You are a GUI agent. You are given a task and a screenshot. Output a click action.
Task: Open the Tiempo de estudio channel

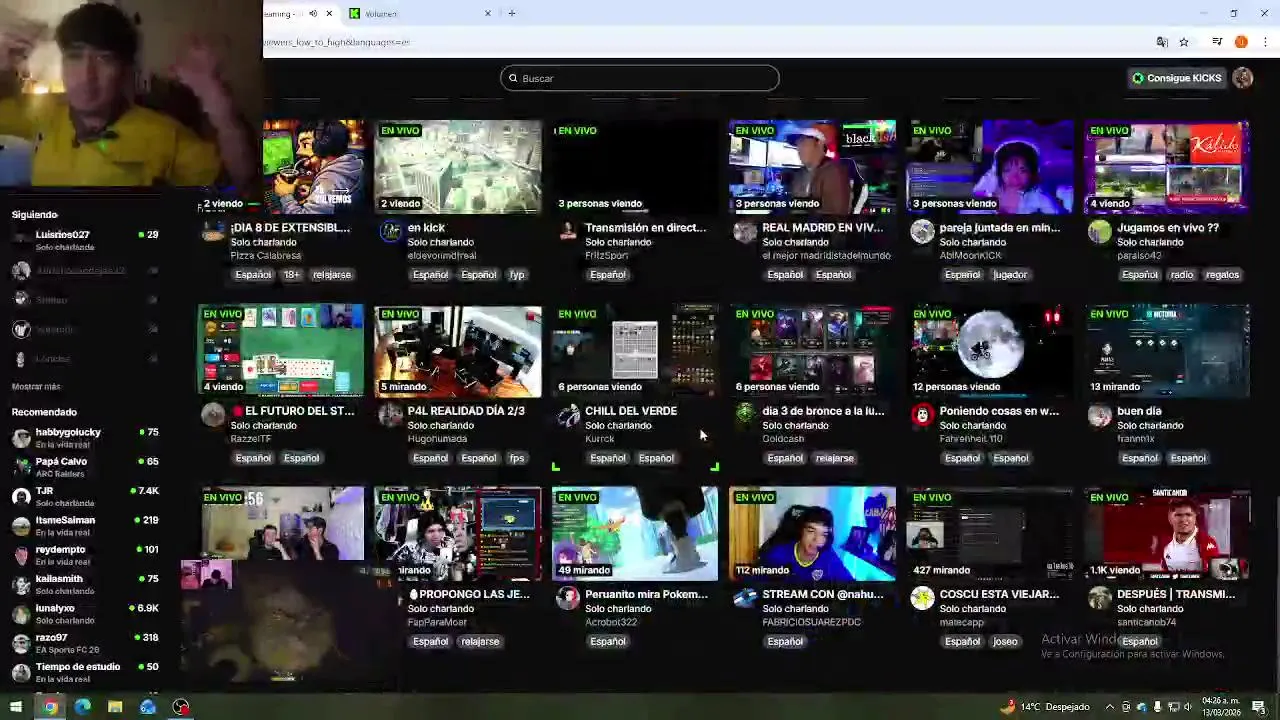85,672
